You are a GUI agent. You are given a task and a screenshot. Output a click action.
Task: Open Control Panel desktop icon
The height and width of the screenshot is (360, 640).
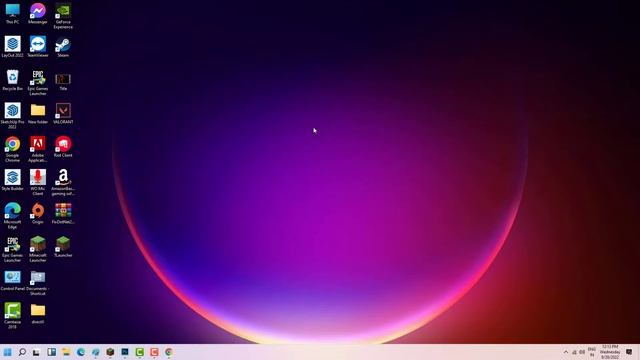12,280
